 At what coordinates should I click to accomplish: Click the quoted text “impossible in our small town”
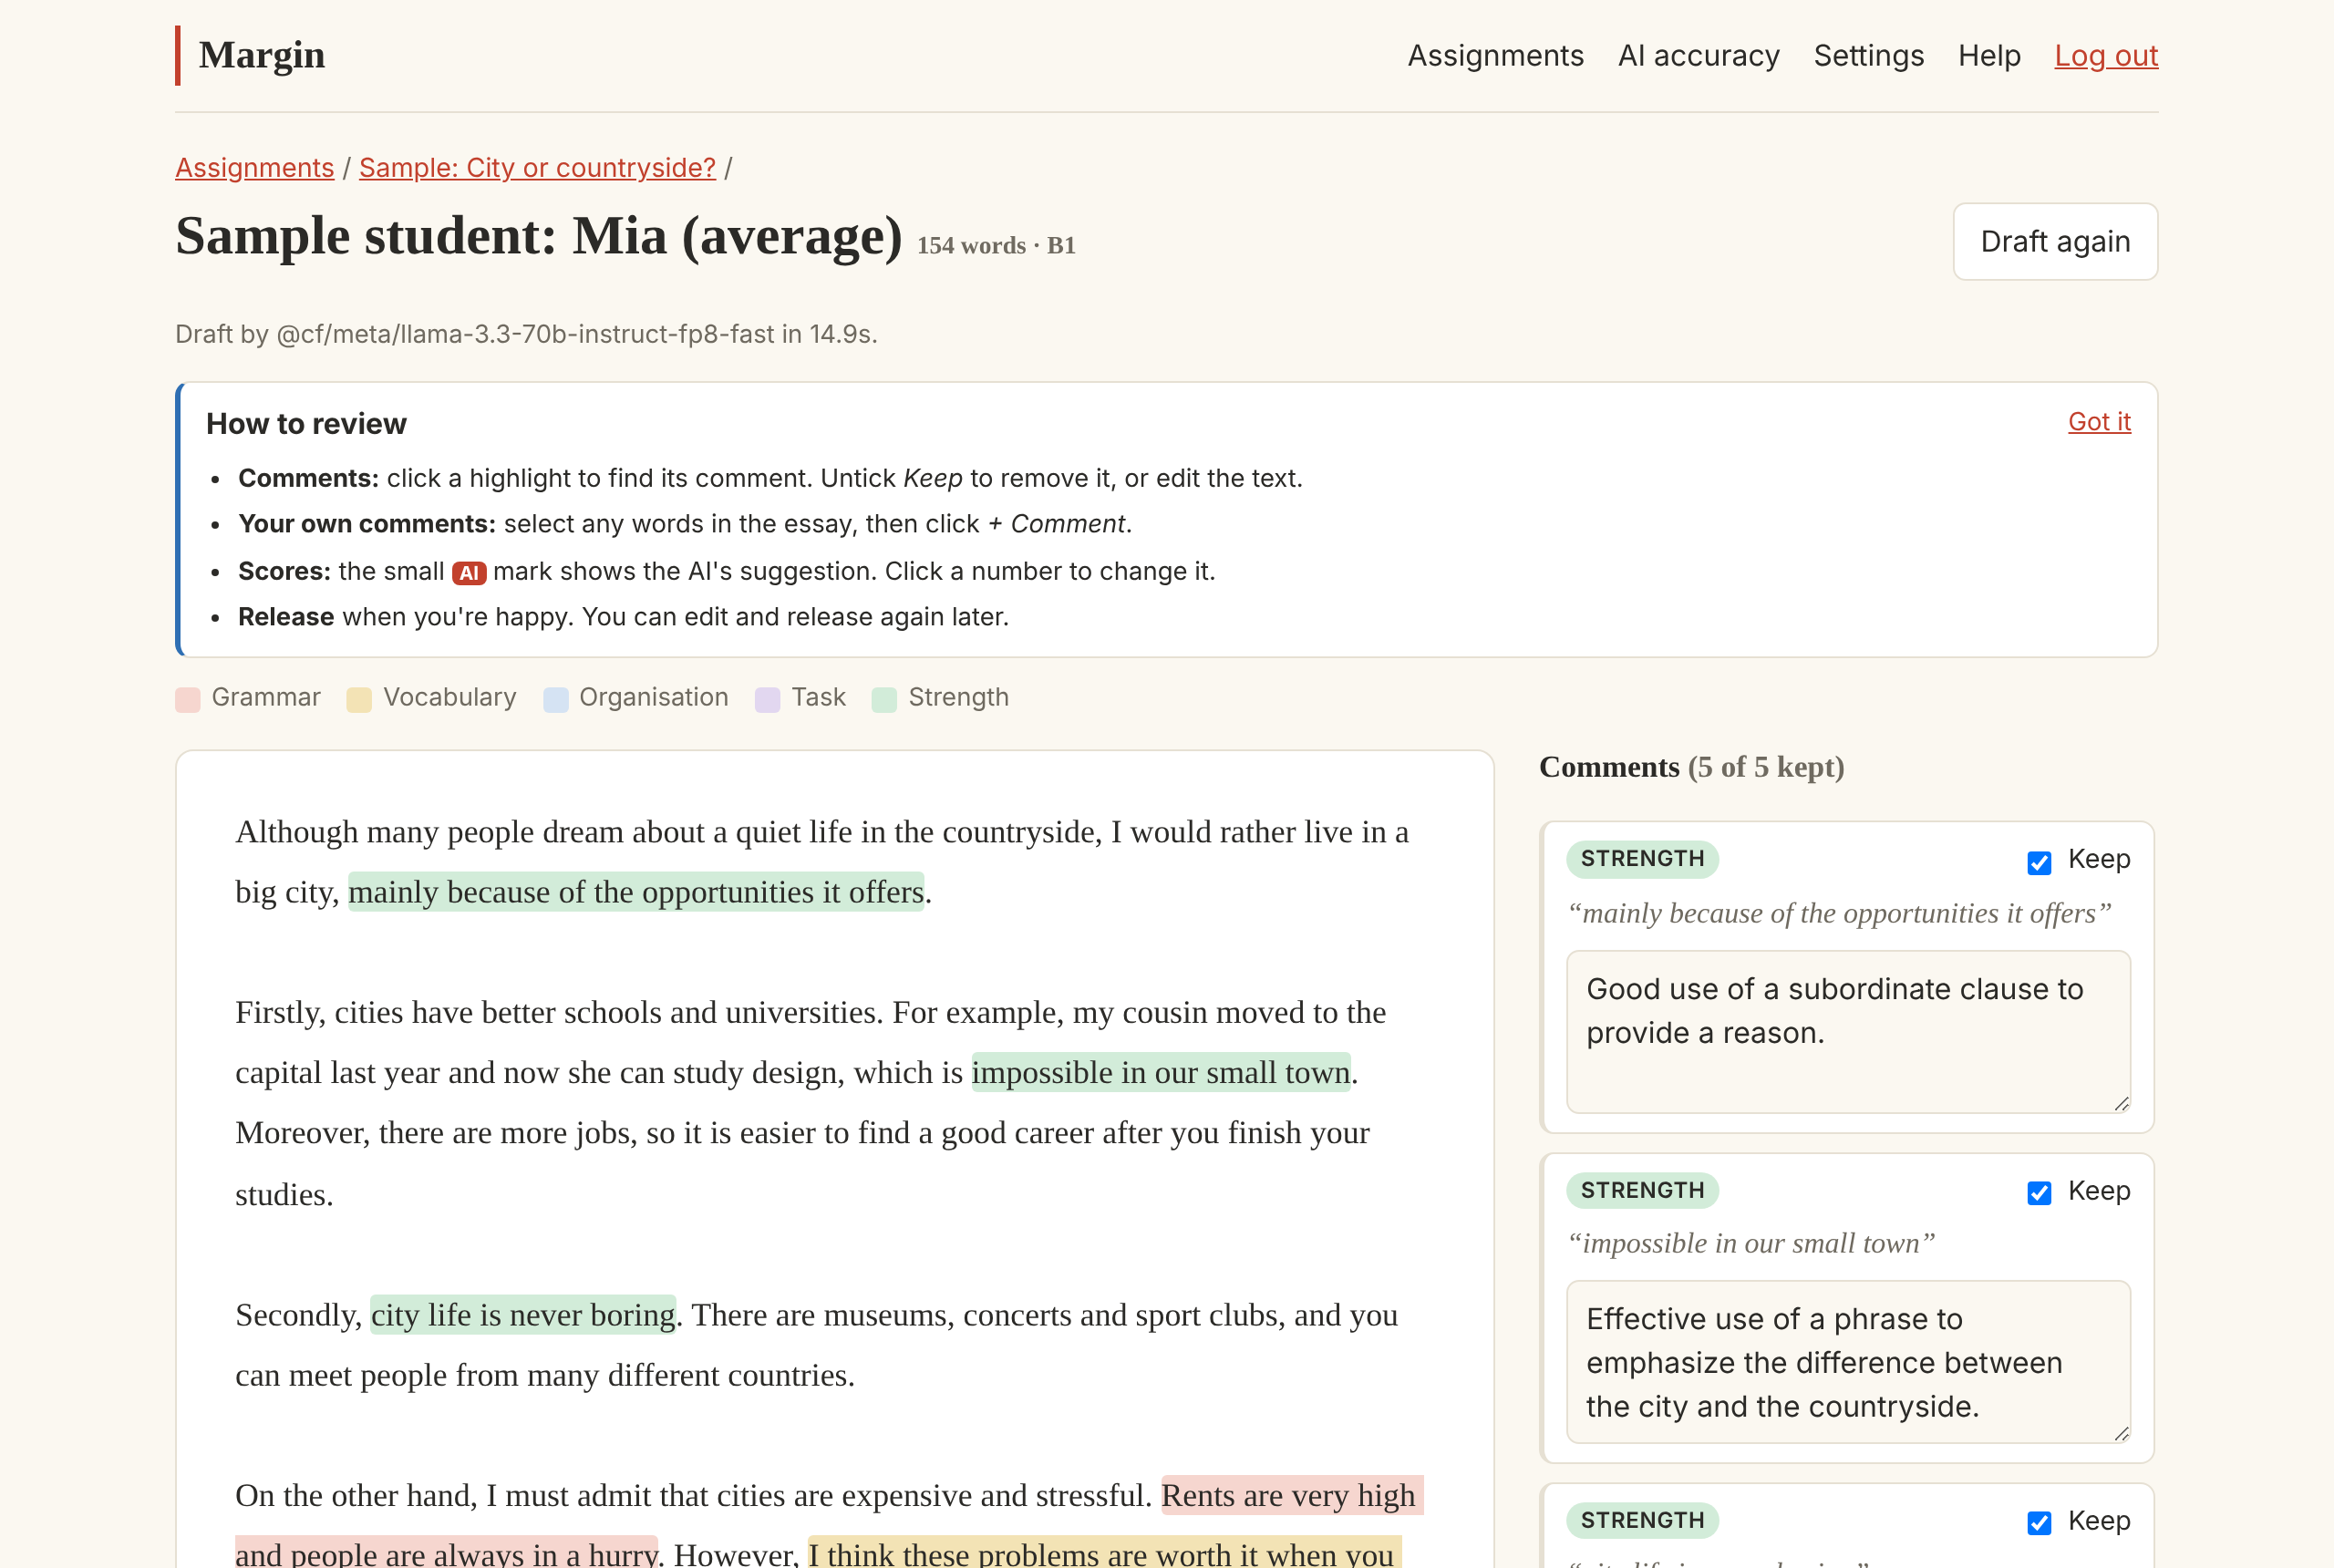tap(1751, 1243)
